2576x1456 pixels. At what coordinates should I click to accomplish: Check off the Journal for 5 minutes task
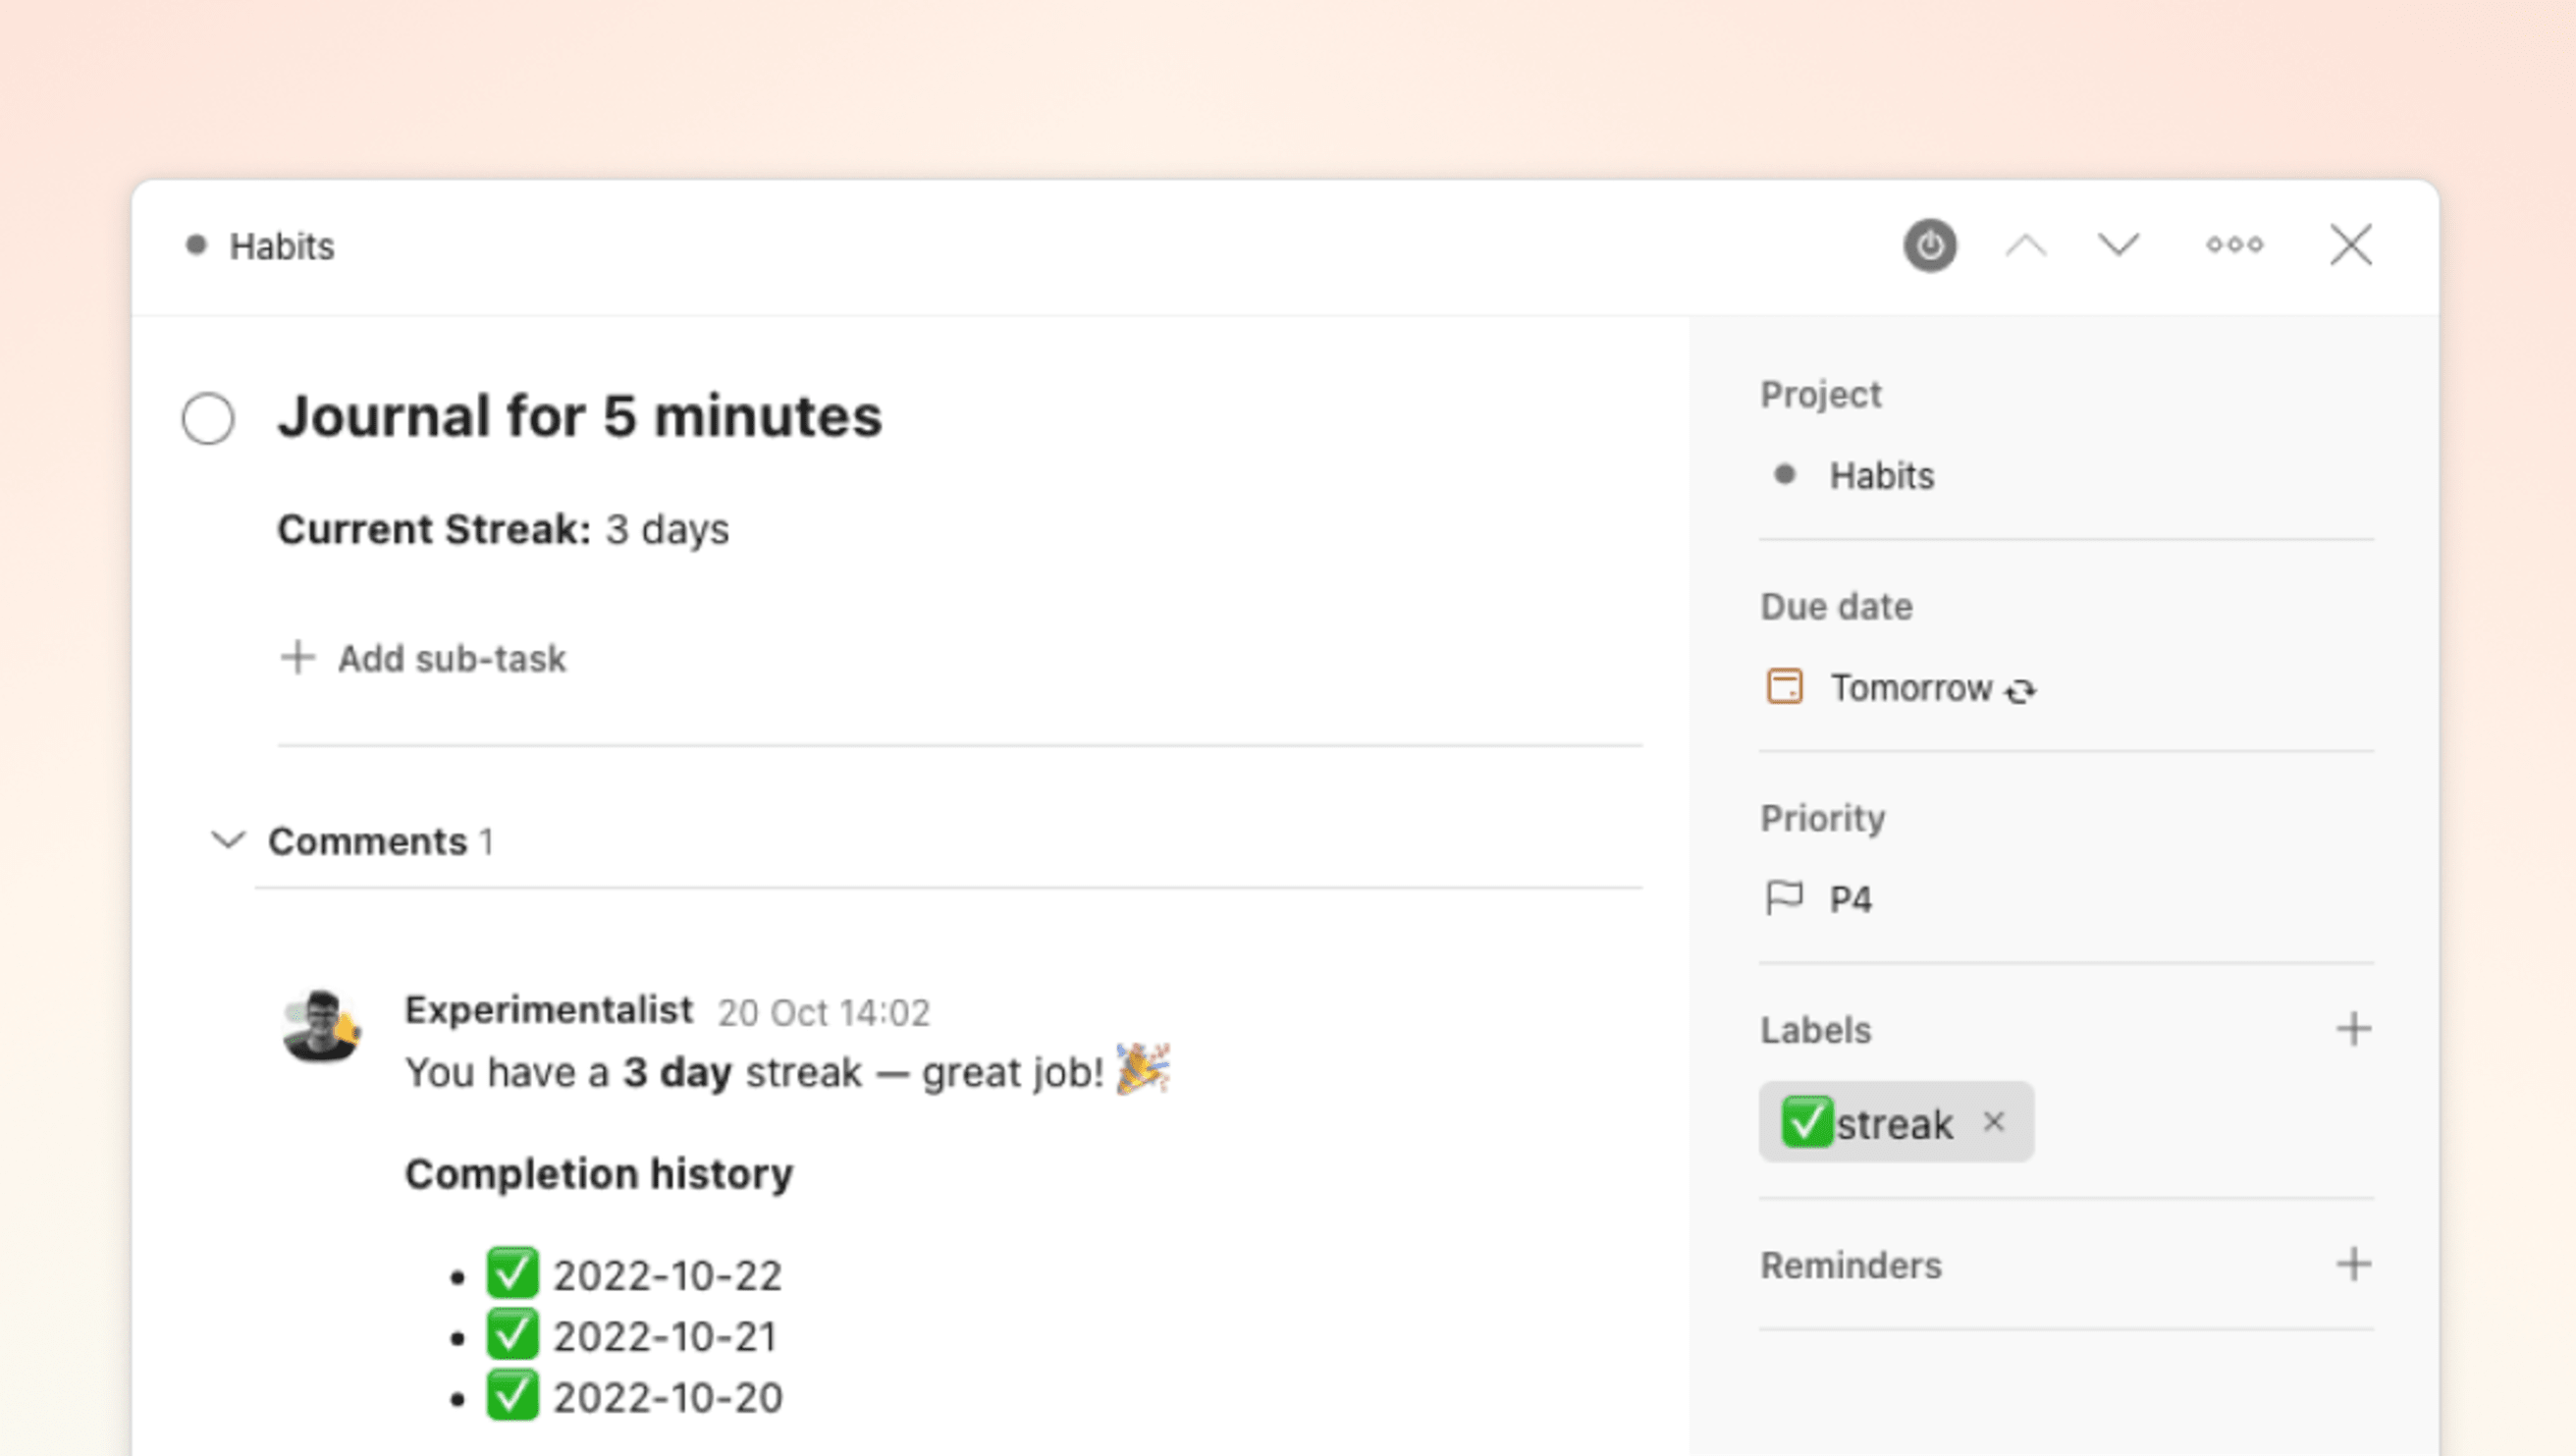(209, 417)
